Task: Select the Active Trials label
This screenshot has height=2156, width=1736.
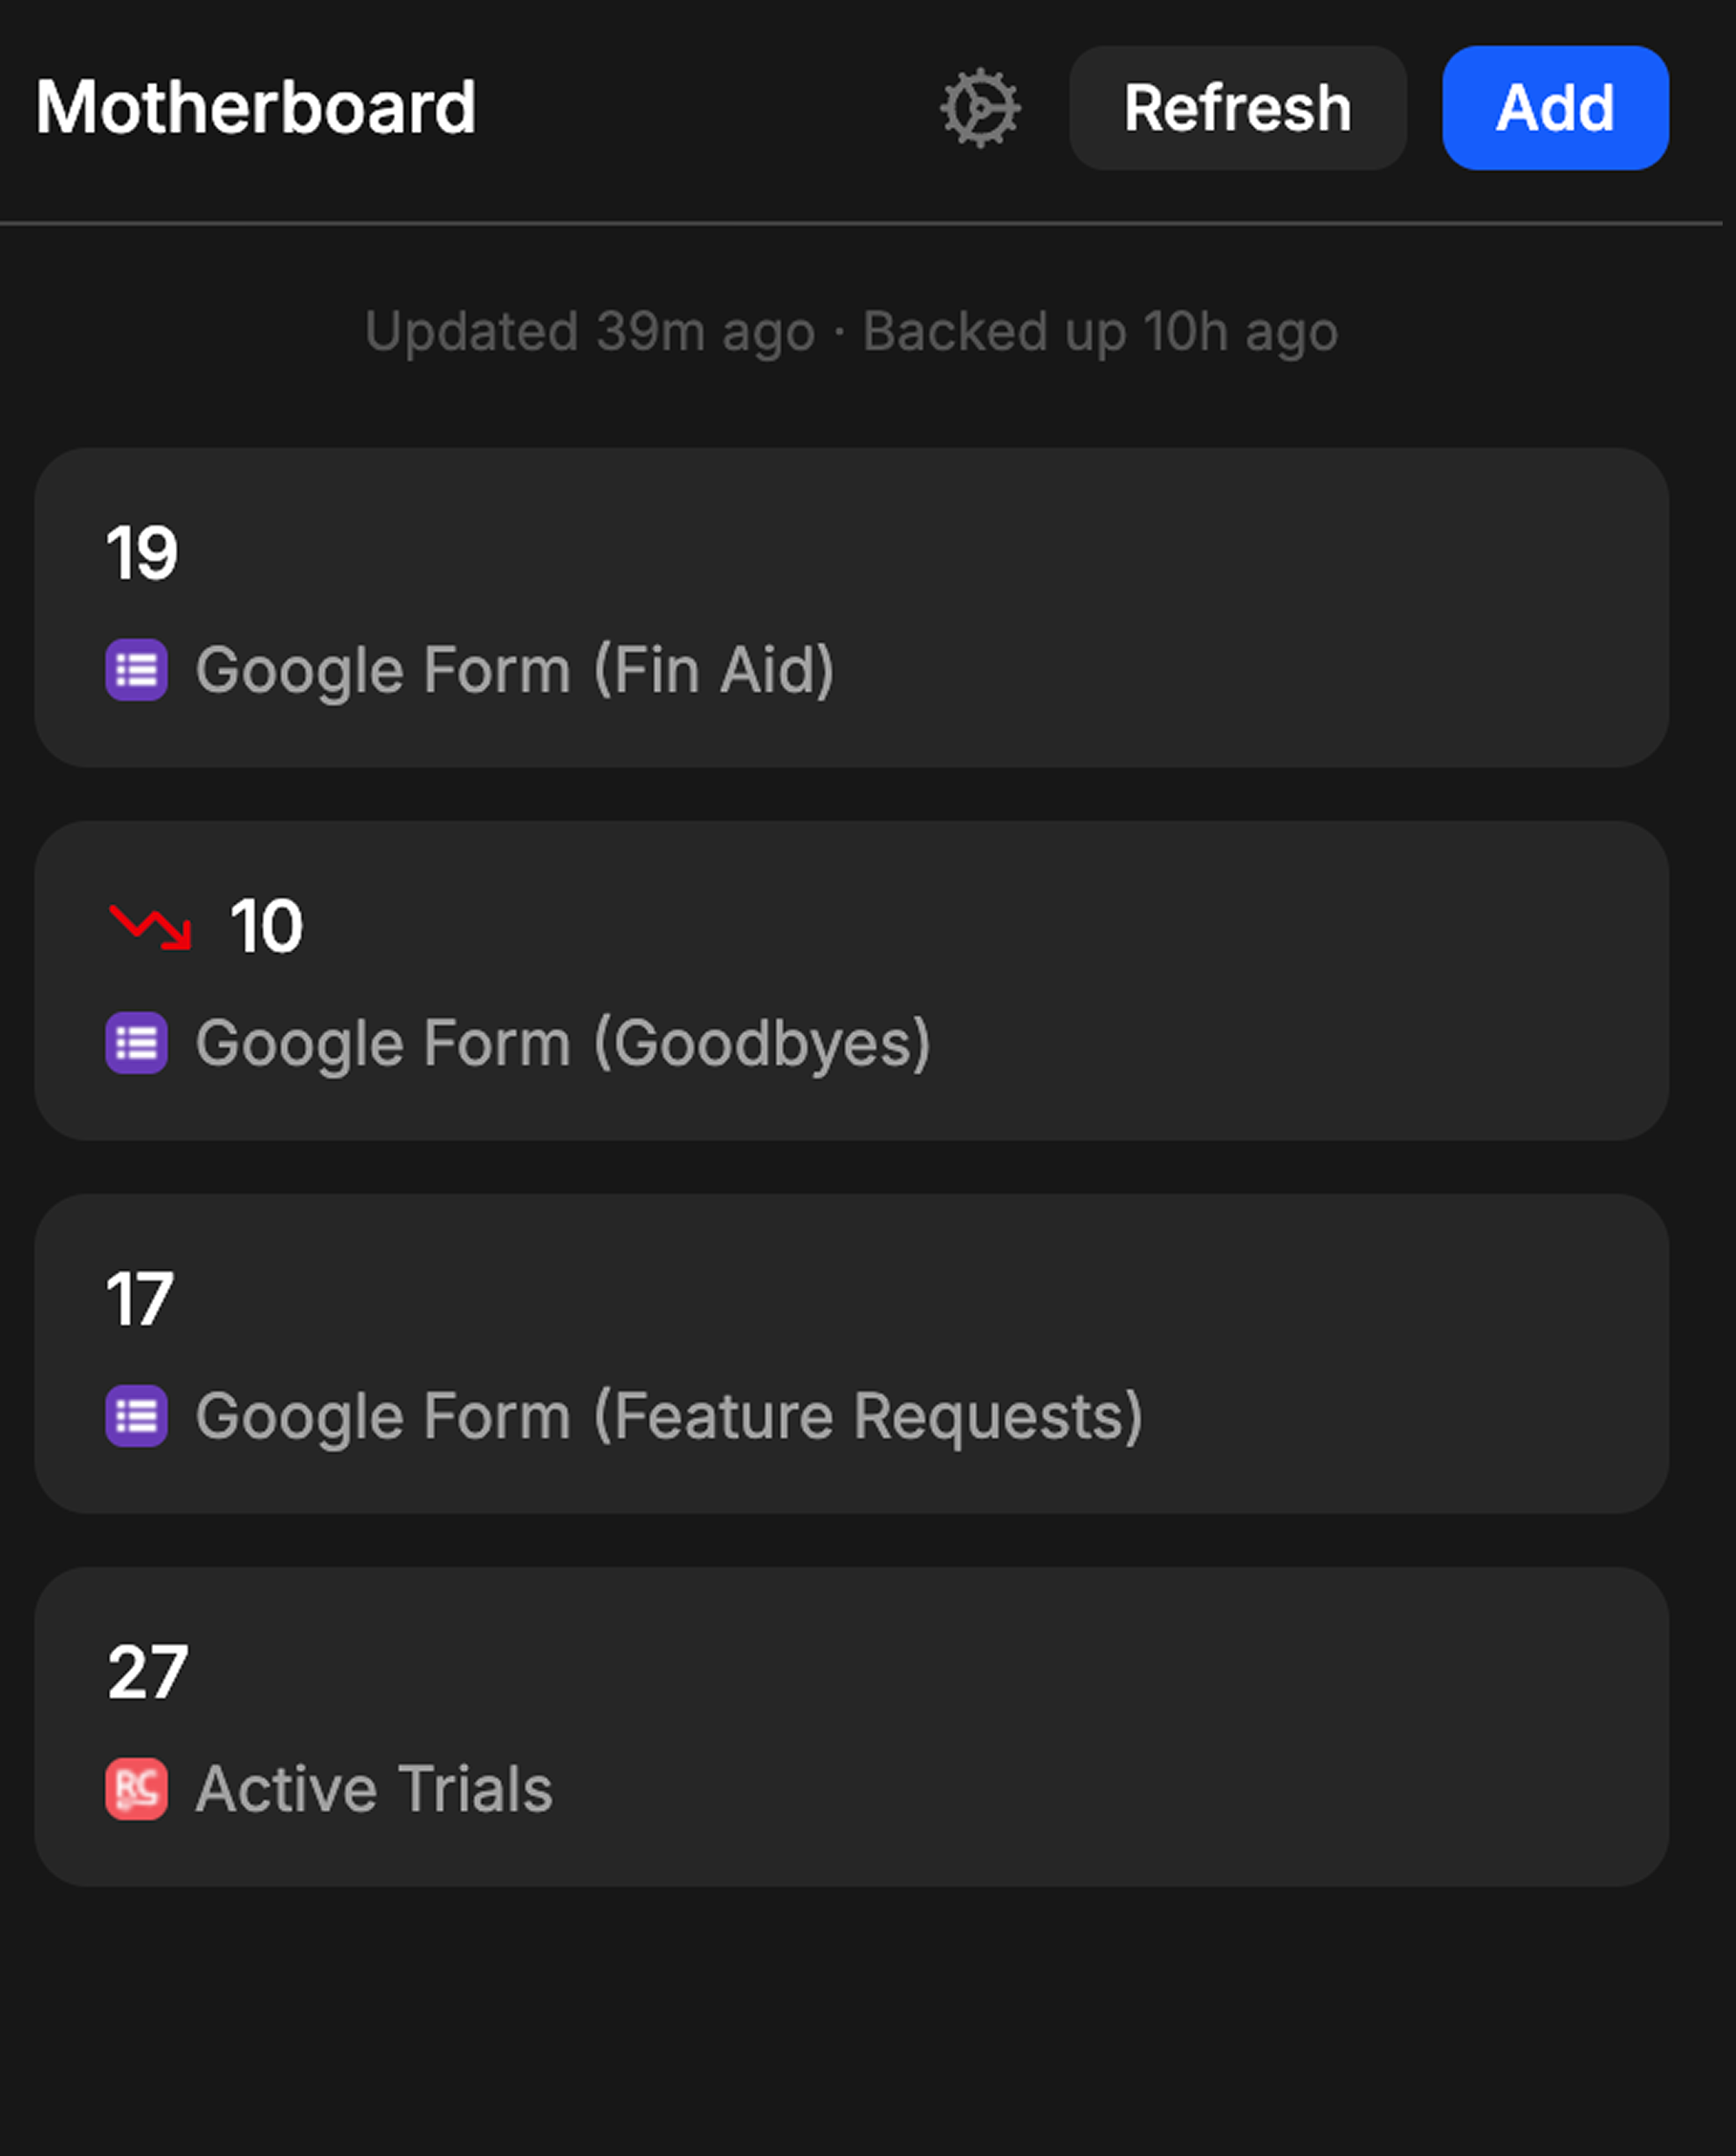Action: (x=374, y=1789)
